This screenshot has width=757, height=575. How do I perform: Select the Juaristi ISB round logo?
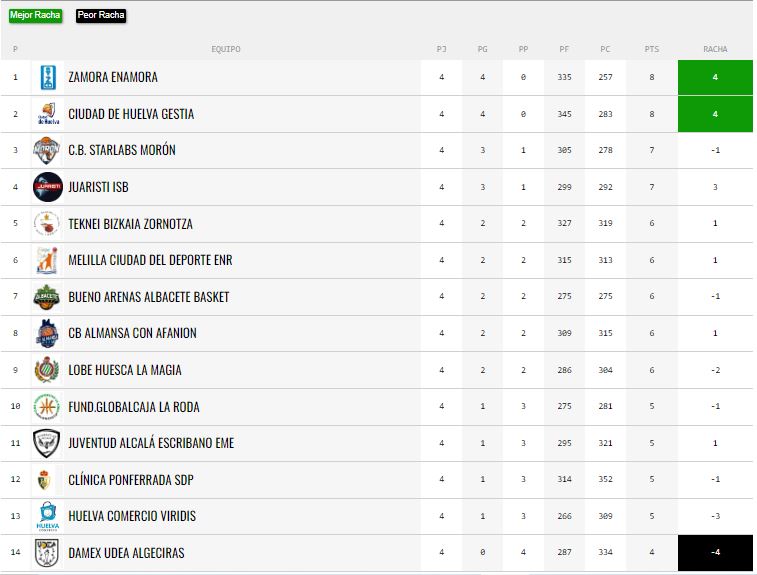coord(47,187)
